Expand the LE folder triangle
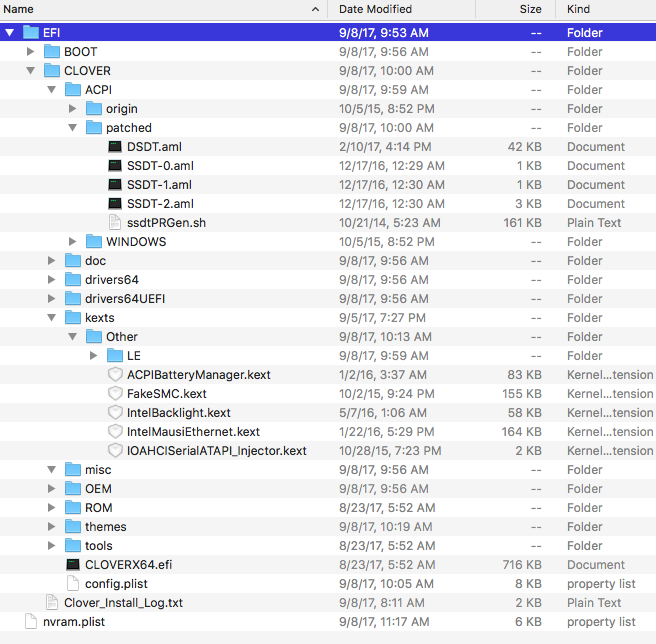This screenshot has height=644, width=656. pos(93,356)
